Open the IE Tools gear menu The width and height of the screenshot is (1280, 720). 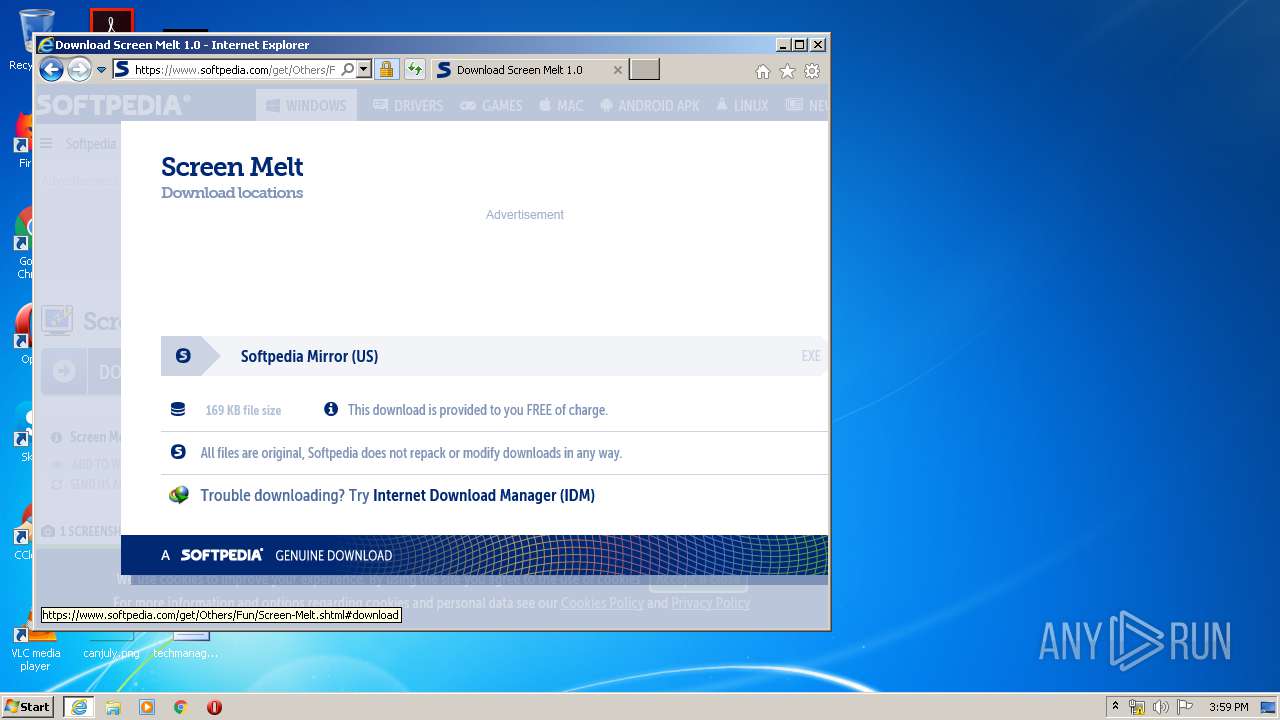[x=812, y=71]
